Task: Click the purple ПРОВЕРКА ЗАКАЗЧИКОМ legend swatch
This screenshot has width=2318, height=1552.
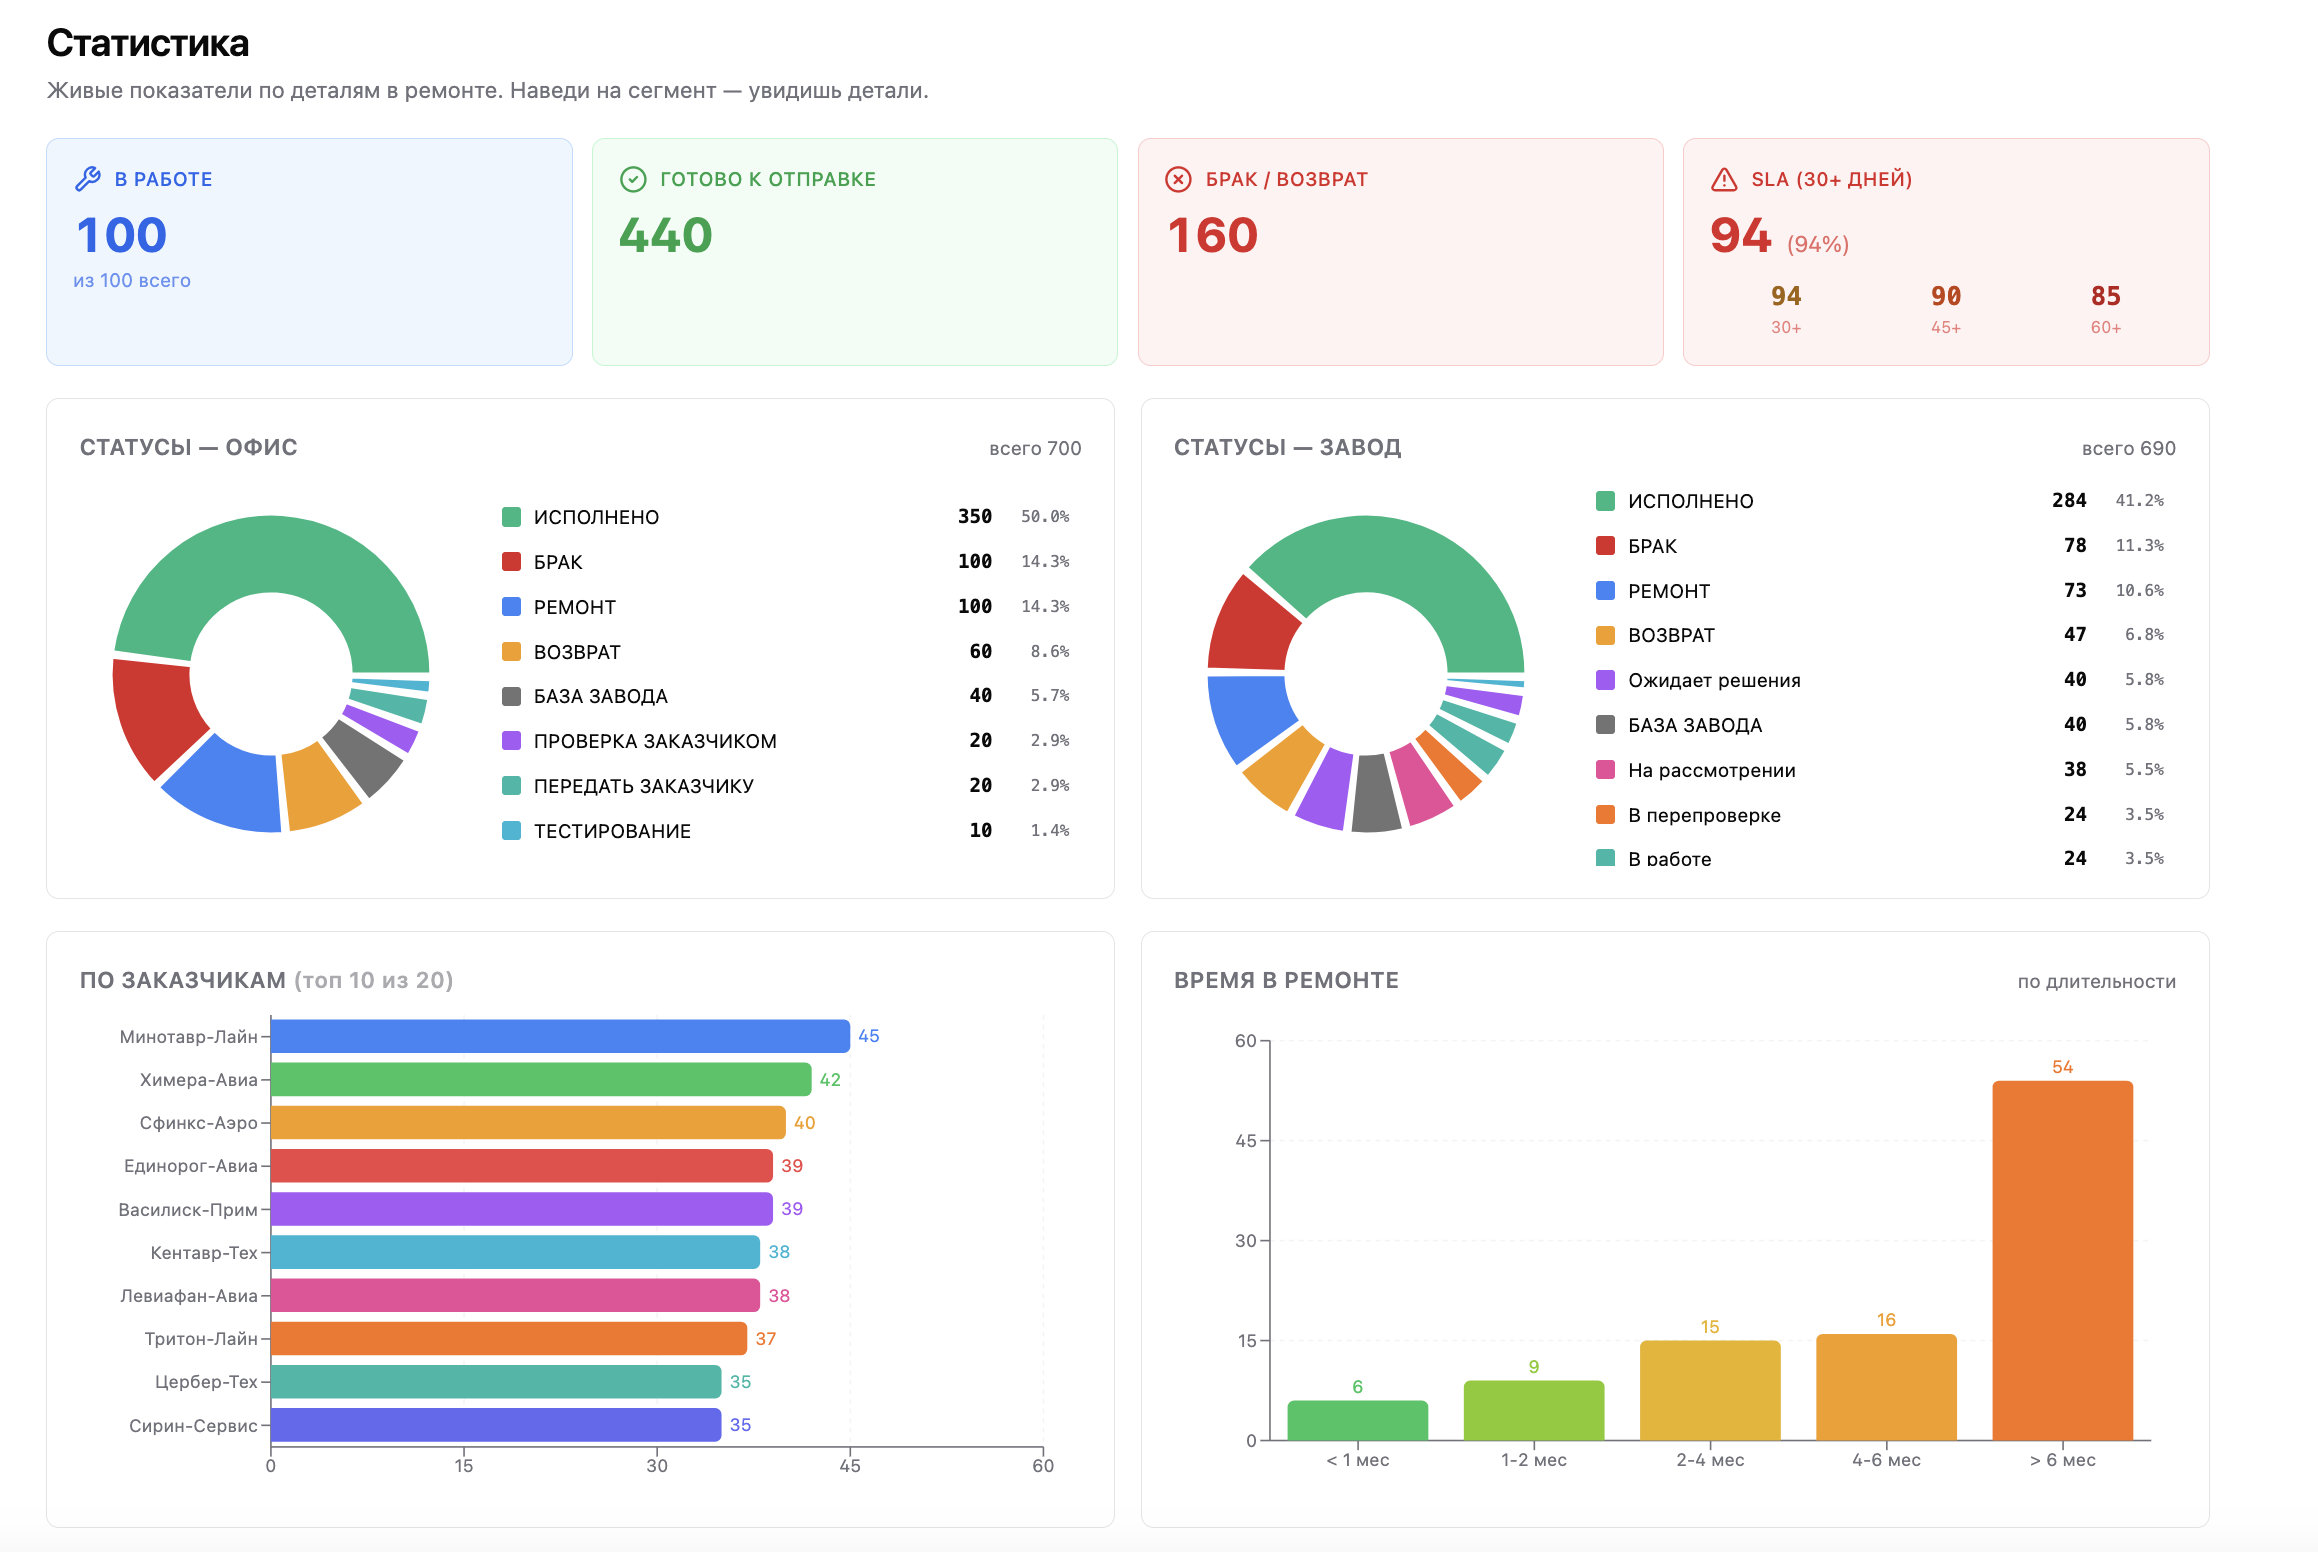Action: [511, 741]
